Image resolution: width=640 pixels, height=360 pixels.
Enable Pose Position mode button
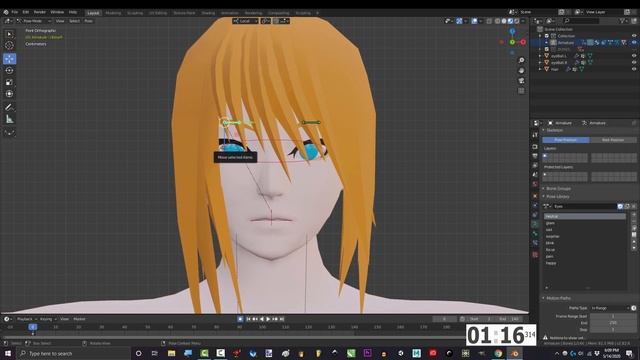click(566, 140)
